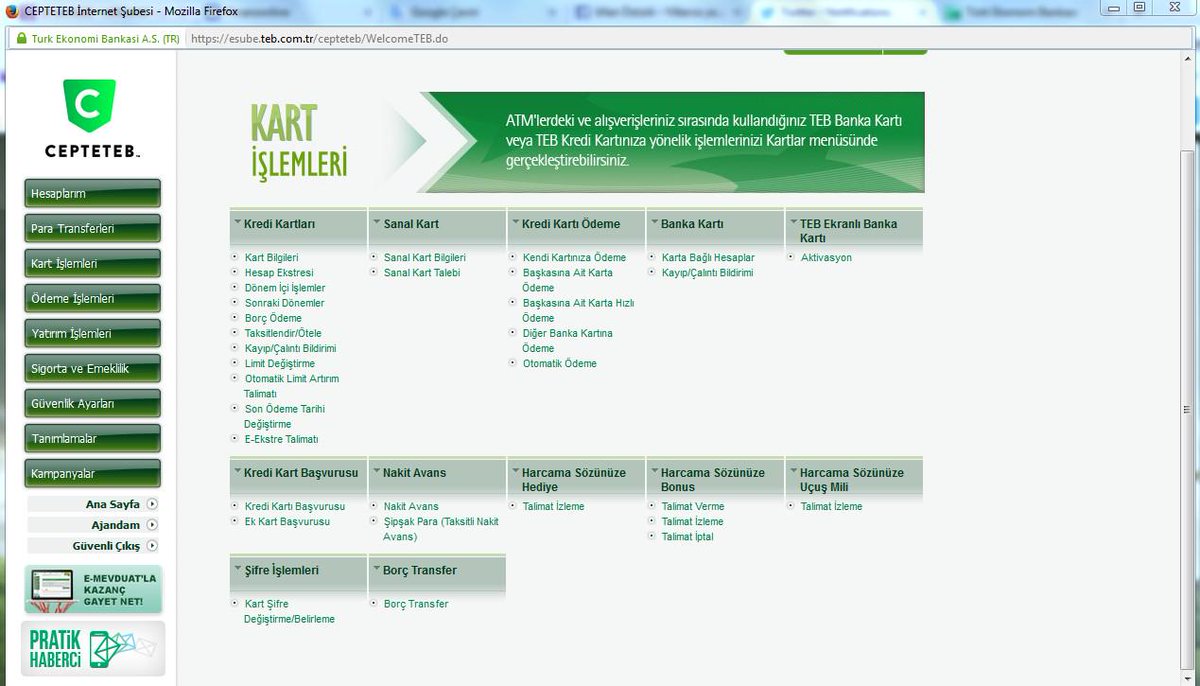
Task: Open the Kart Bilgileri link
Action: point(271,257)
